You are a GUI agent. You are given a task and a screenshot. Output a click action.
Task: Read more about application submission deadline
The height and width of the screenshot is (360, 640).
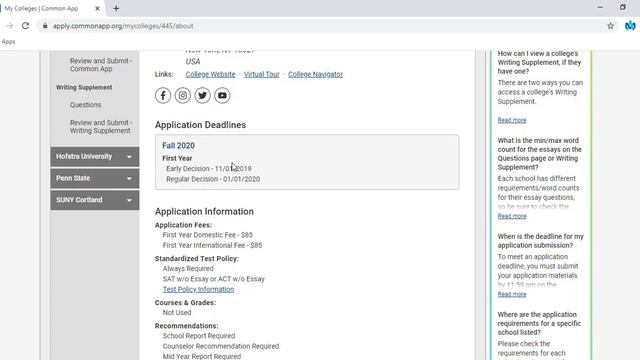[512, 294]
